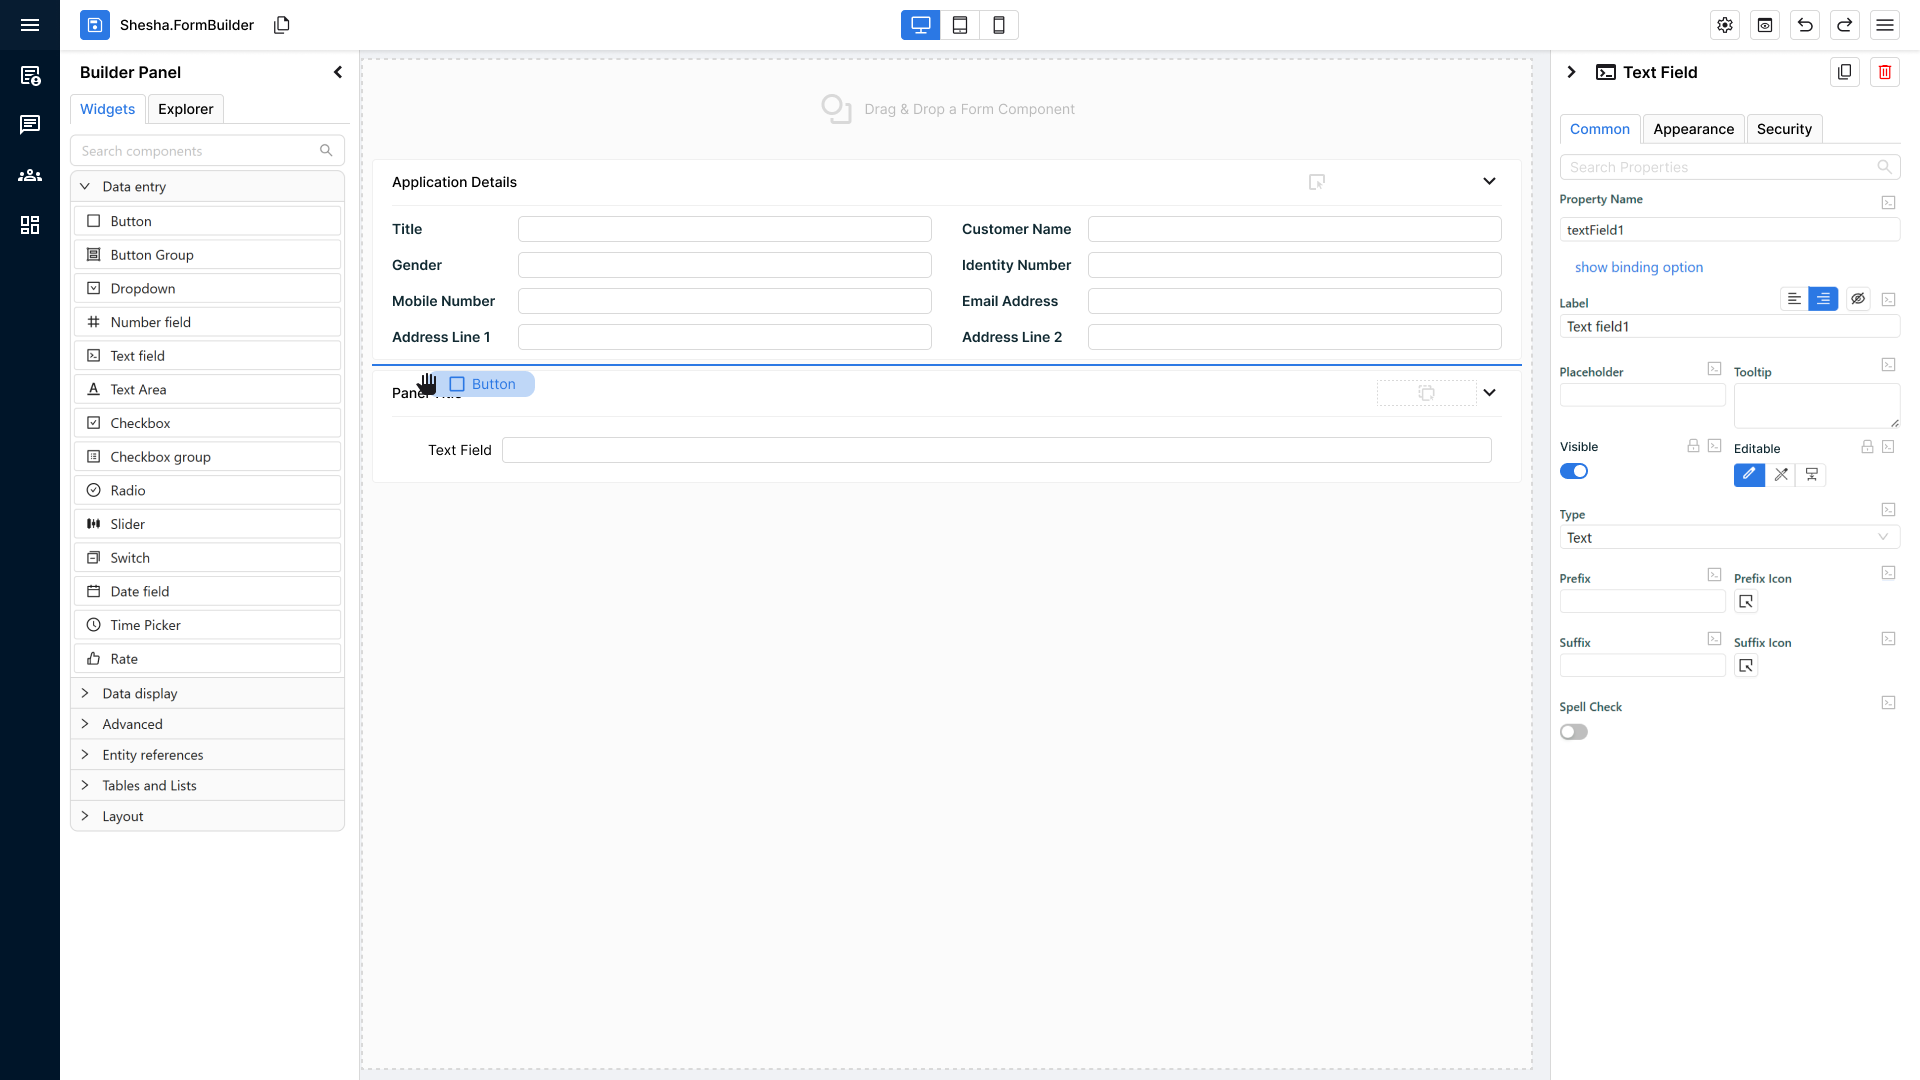
Task: Collapse the Application Details panel
Action: click(1489, 181)
